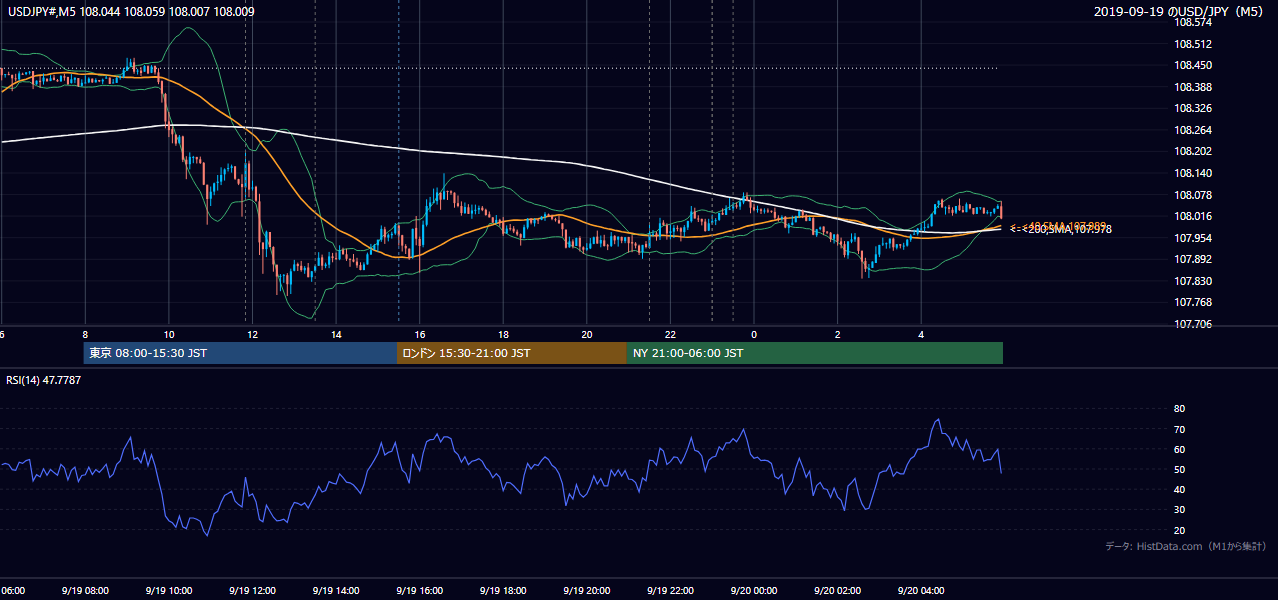
Task: Click hour label 12 under price chart
Action: point(252,335)
